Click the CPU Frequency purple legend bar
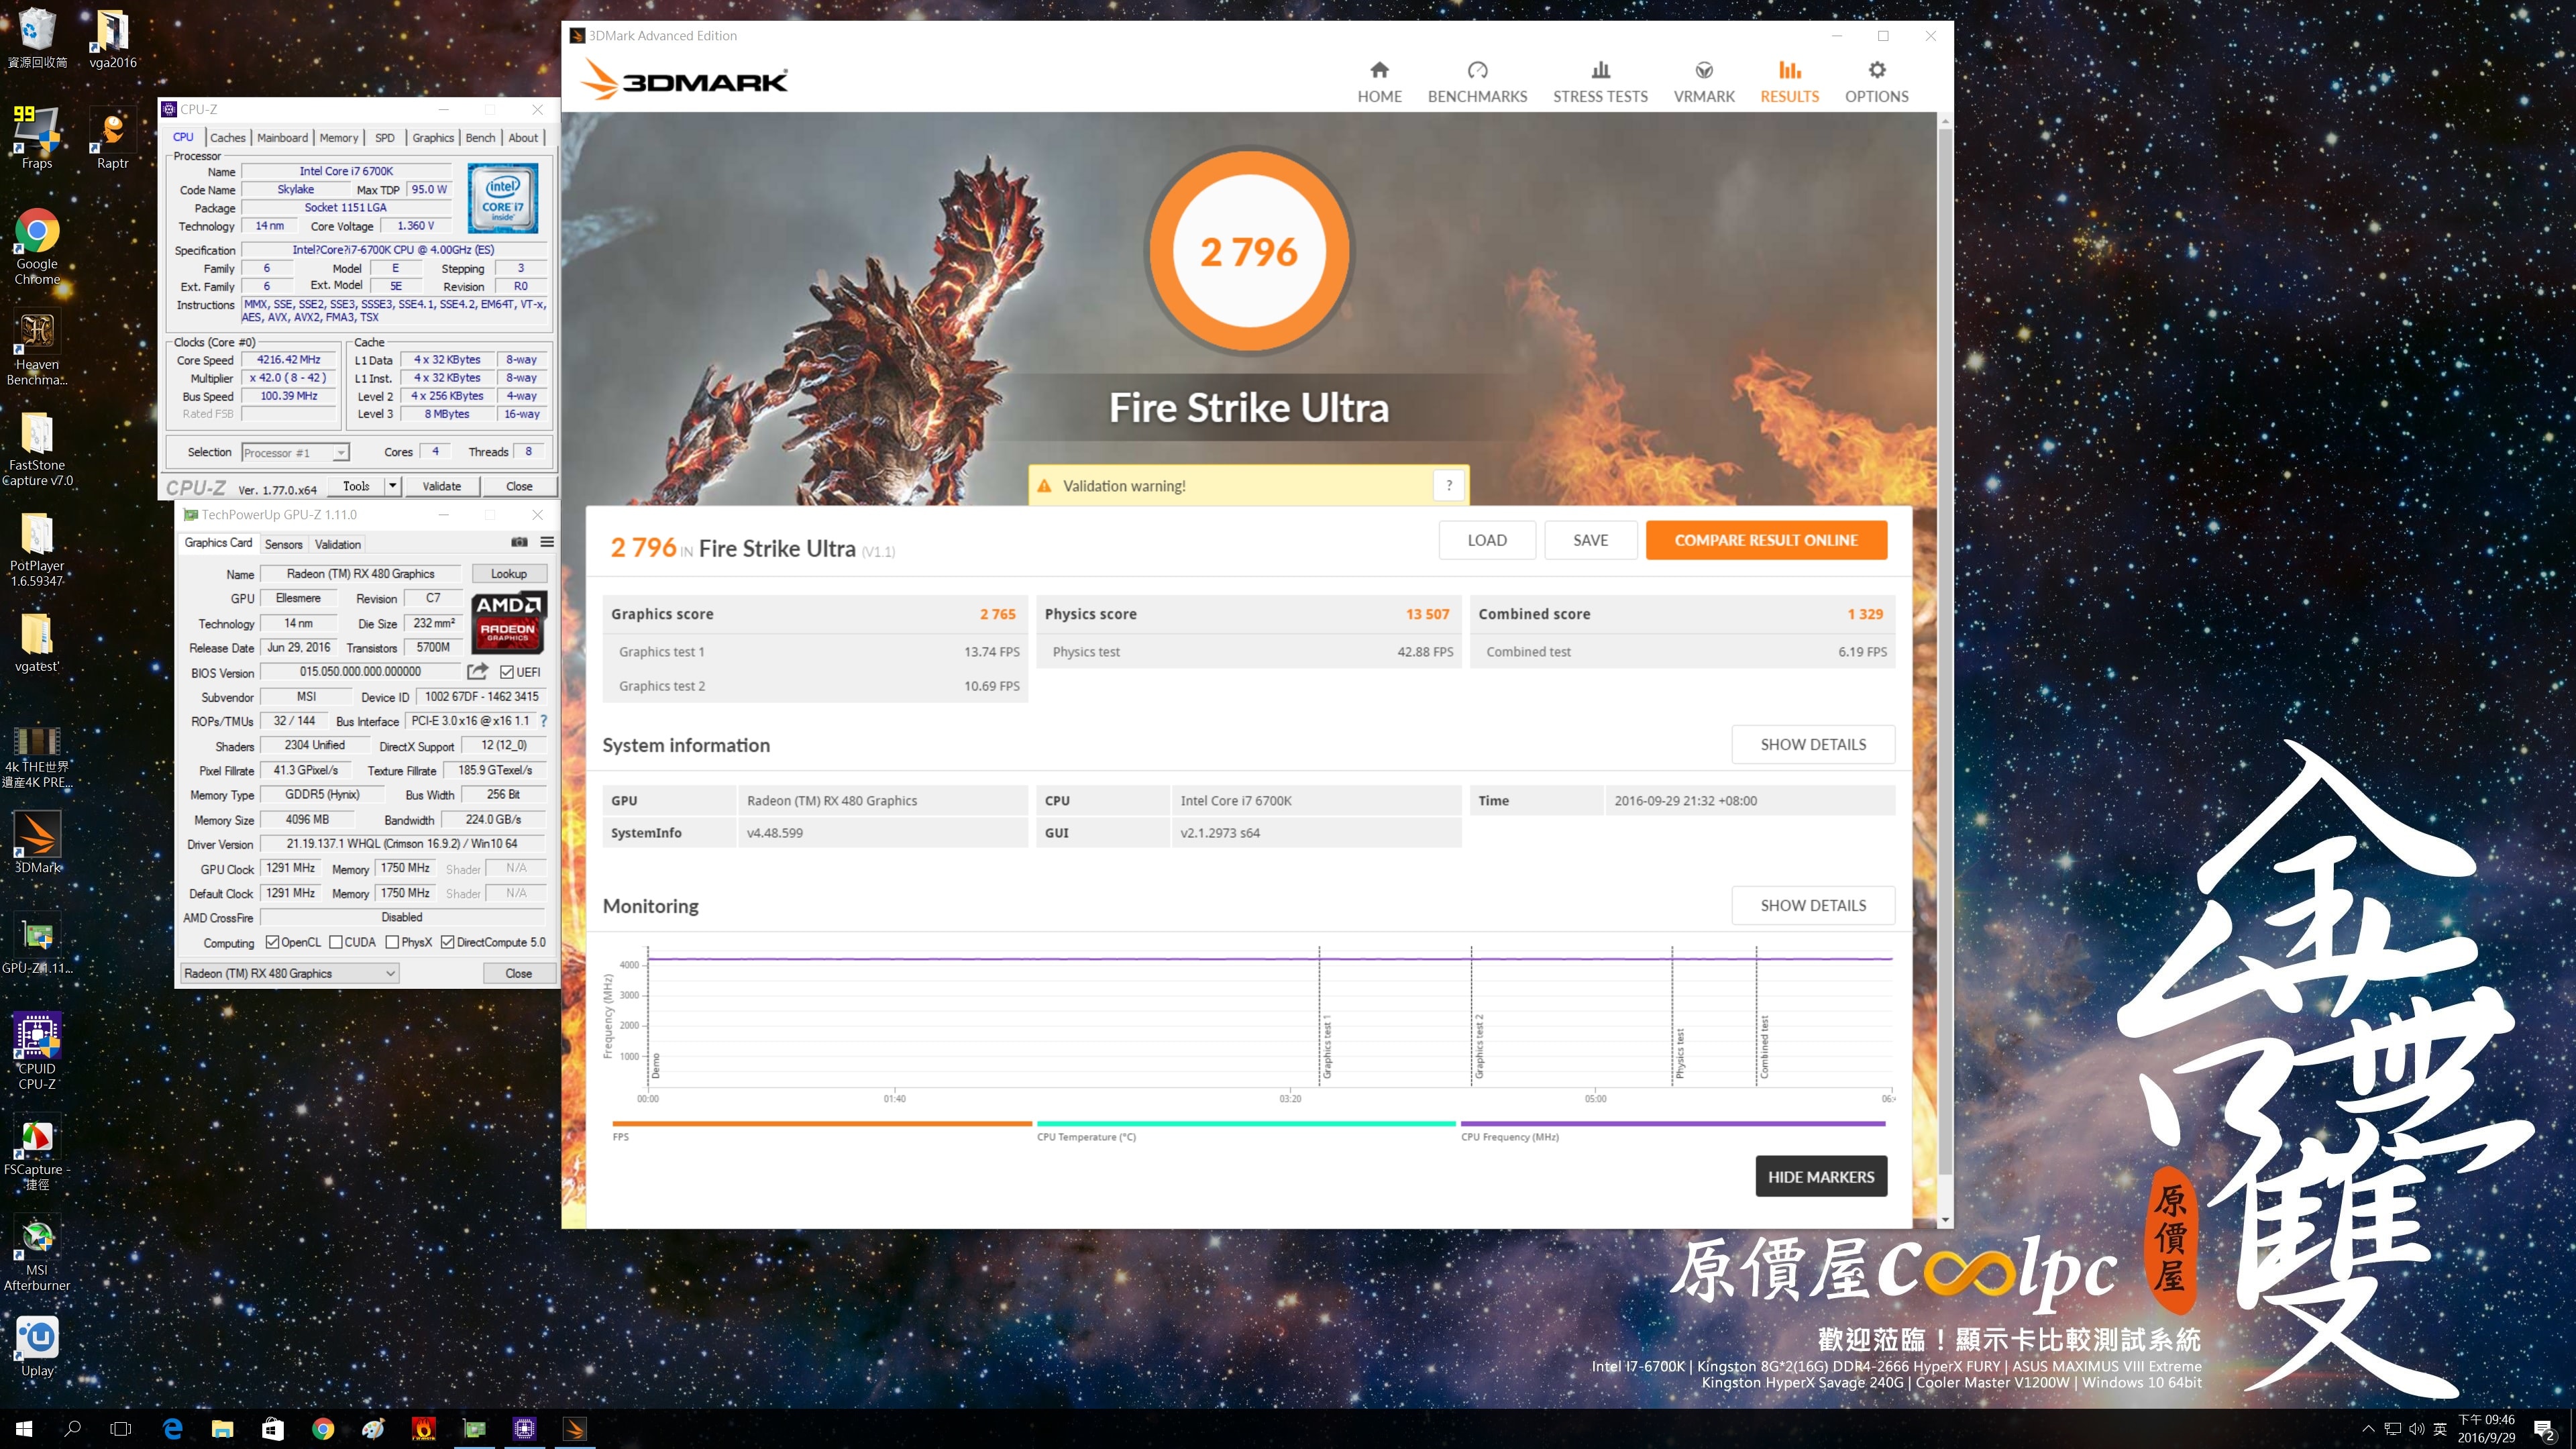The width and height of the screenshot is (2576, 1449). pyautogui.click(x=1673, y=1124)
